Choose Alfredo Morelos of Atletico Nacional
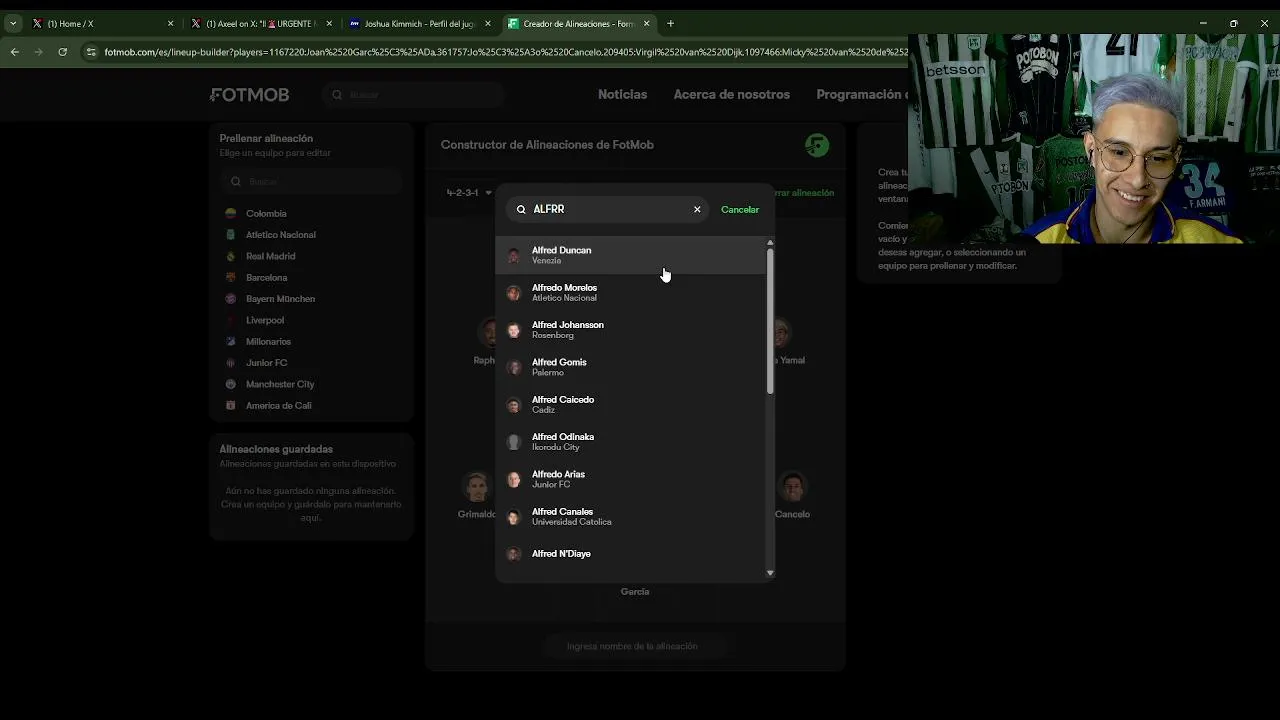Viewport: 1280px width, 720px height. tap(630, 292)
